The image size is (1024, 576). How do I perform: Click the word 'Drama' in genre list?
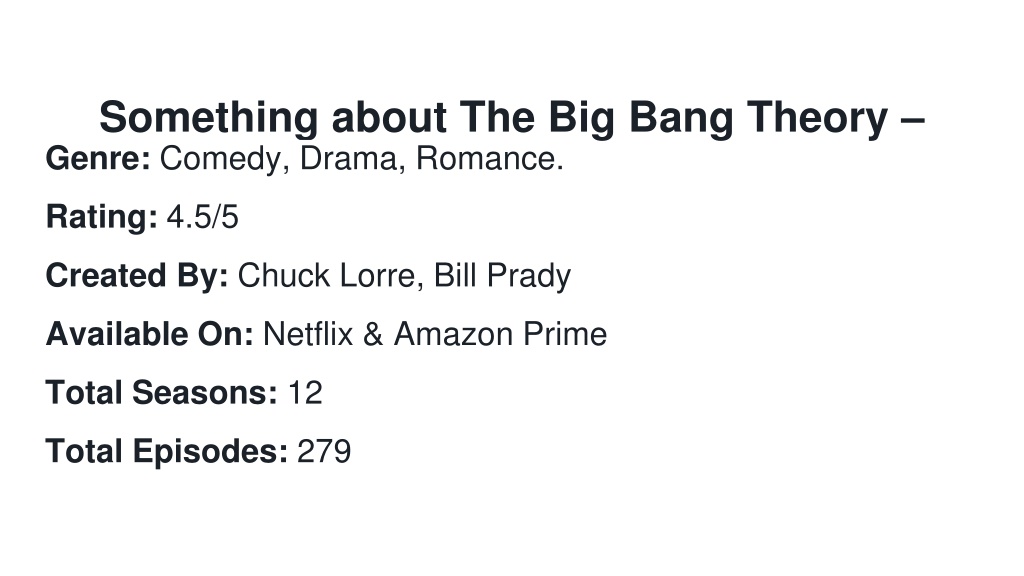click(348, 159)
